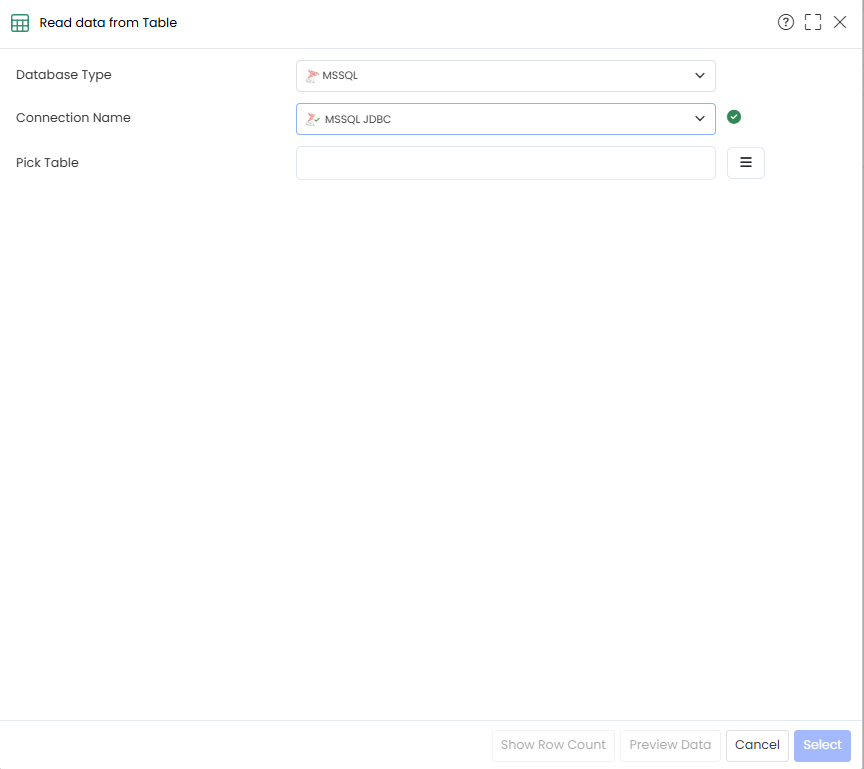Screen dimensions: 864x769
Task: Open the Connection Name dropdown
Action: click(505, 119)
